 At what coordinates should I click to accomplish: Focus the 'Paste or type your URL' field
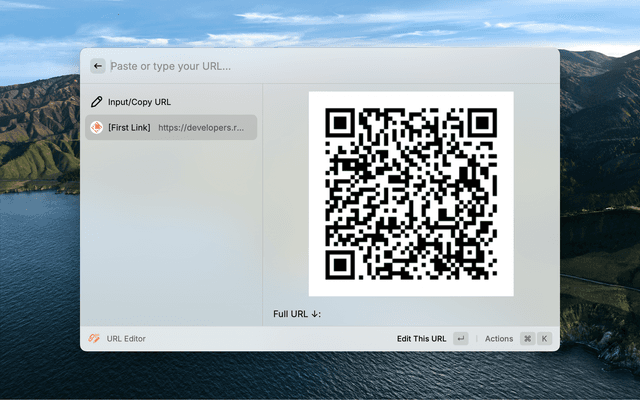tap(320, 66)
